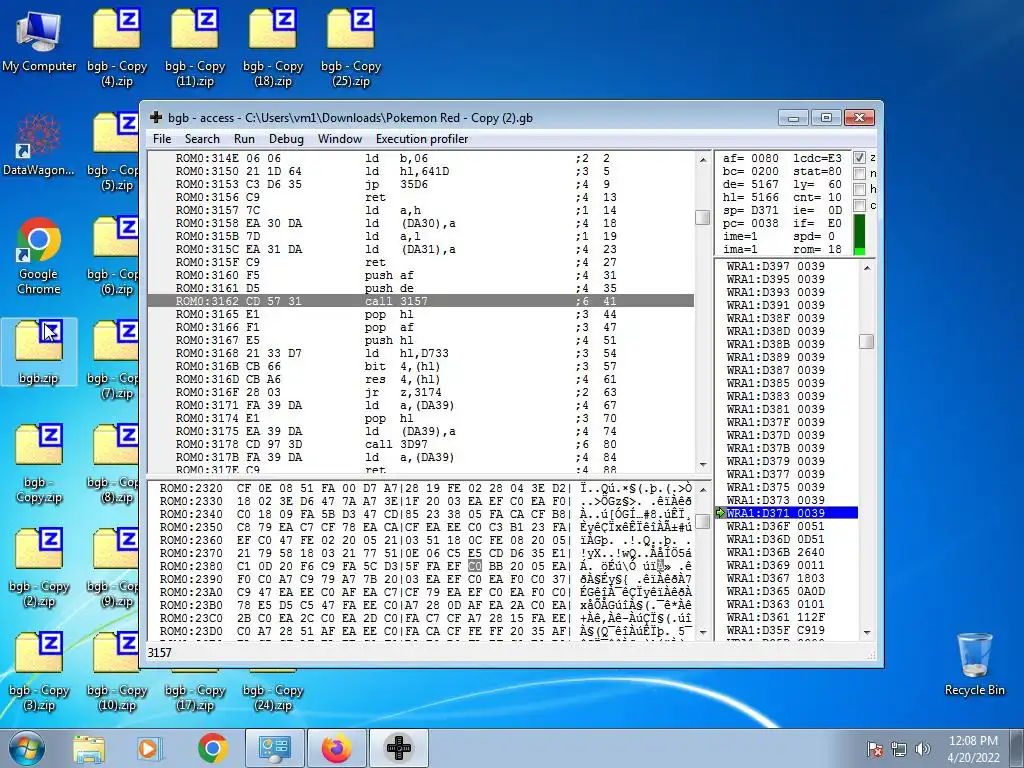Select bgb - Copy (18).zip icon

273,47
